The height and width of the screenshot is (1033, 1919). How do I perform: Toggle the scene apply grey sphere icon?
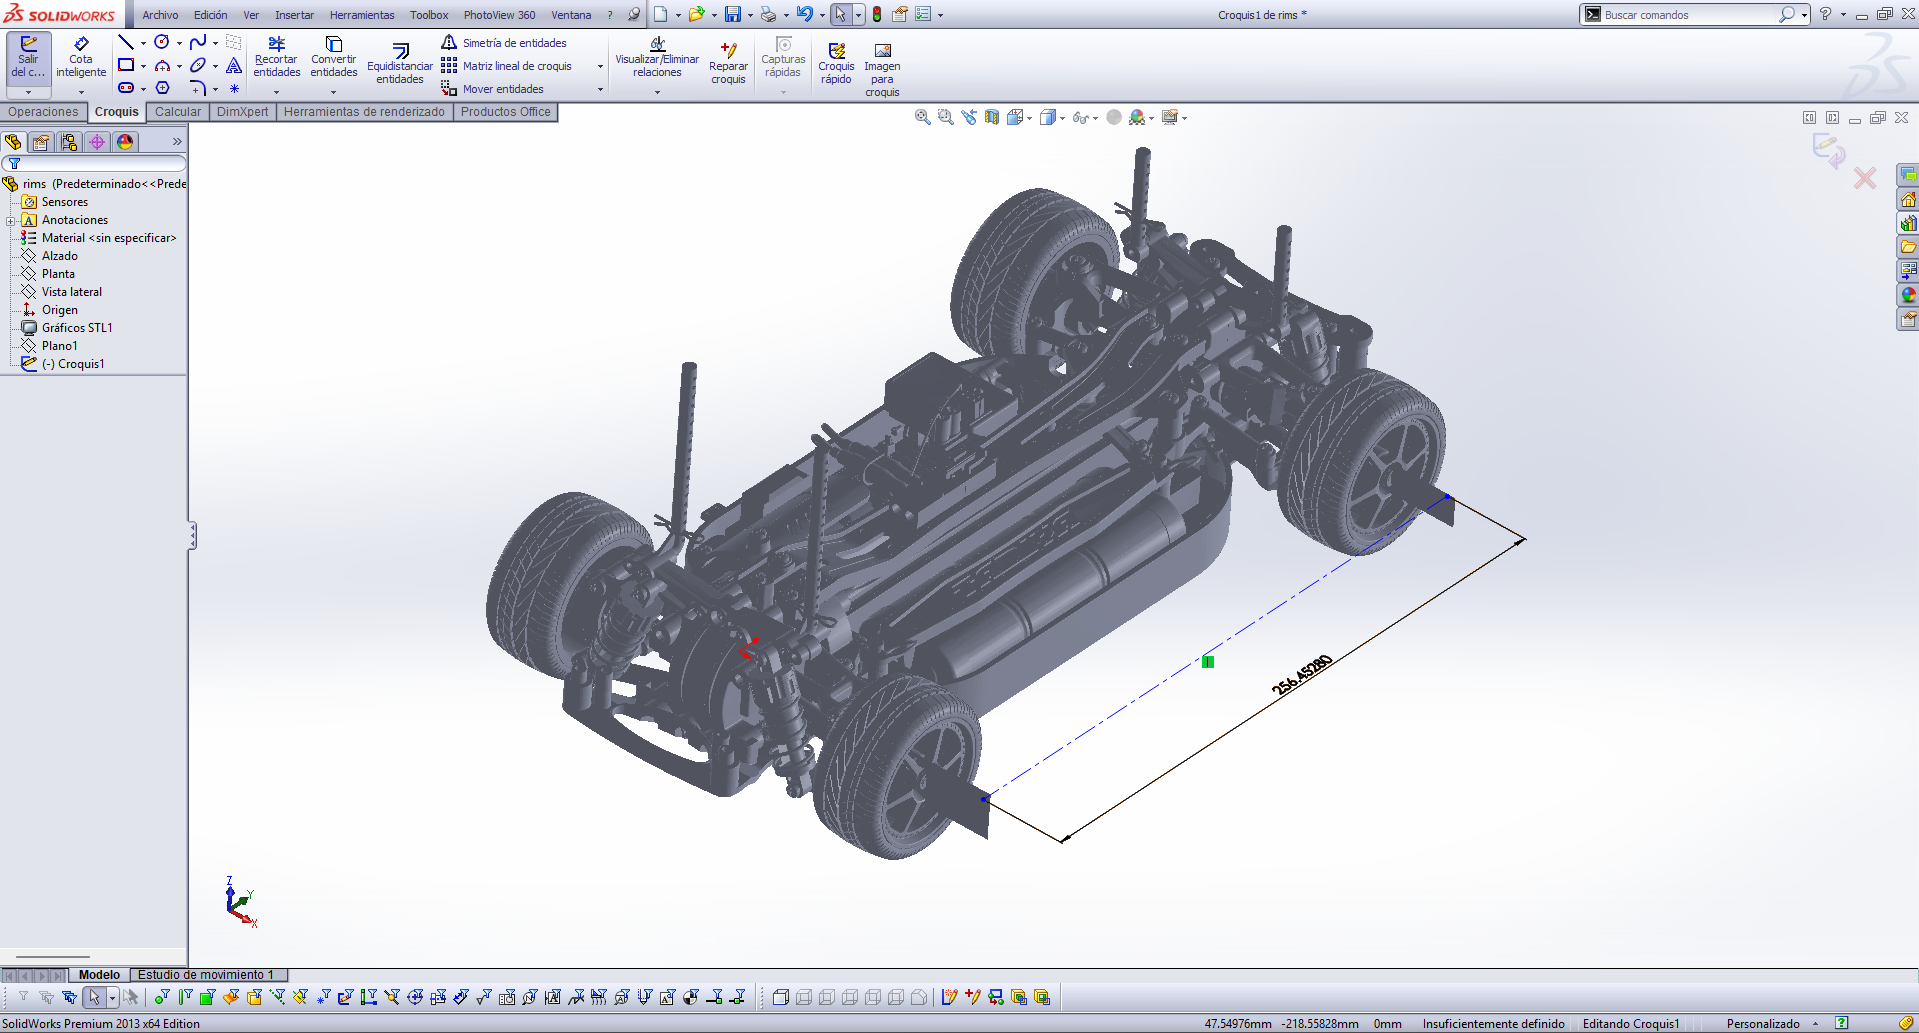(x=1114, y=117)
